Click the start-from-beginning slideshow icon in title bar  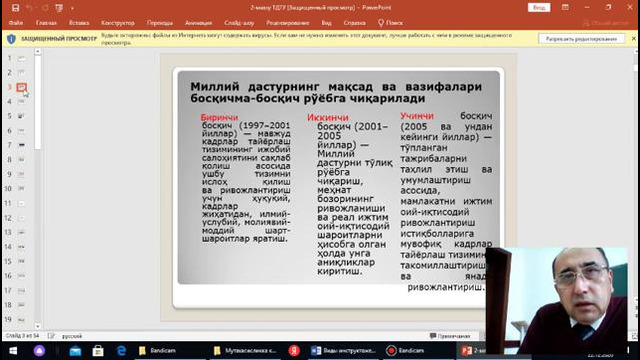click(59, 8)
